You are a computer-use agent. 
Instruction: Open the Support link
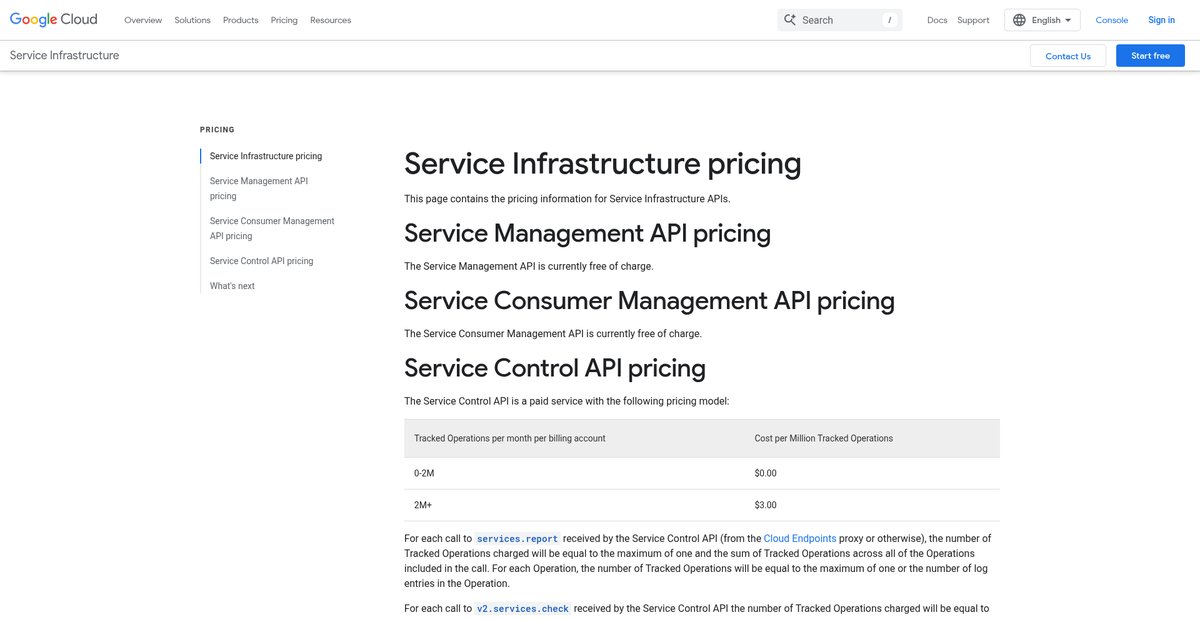973,20
